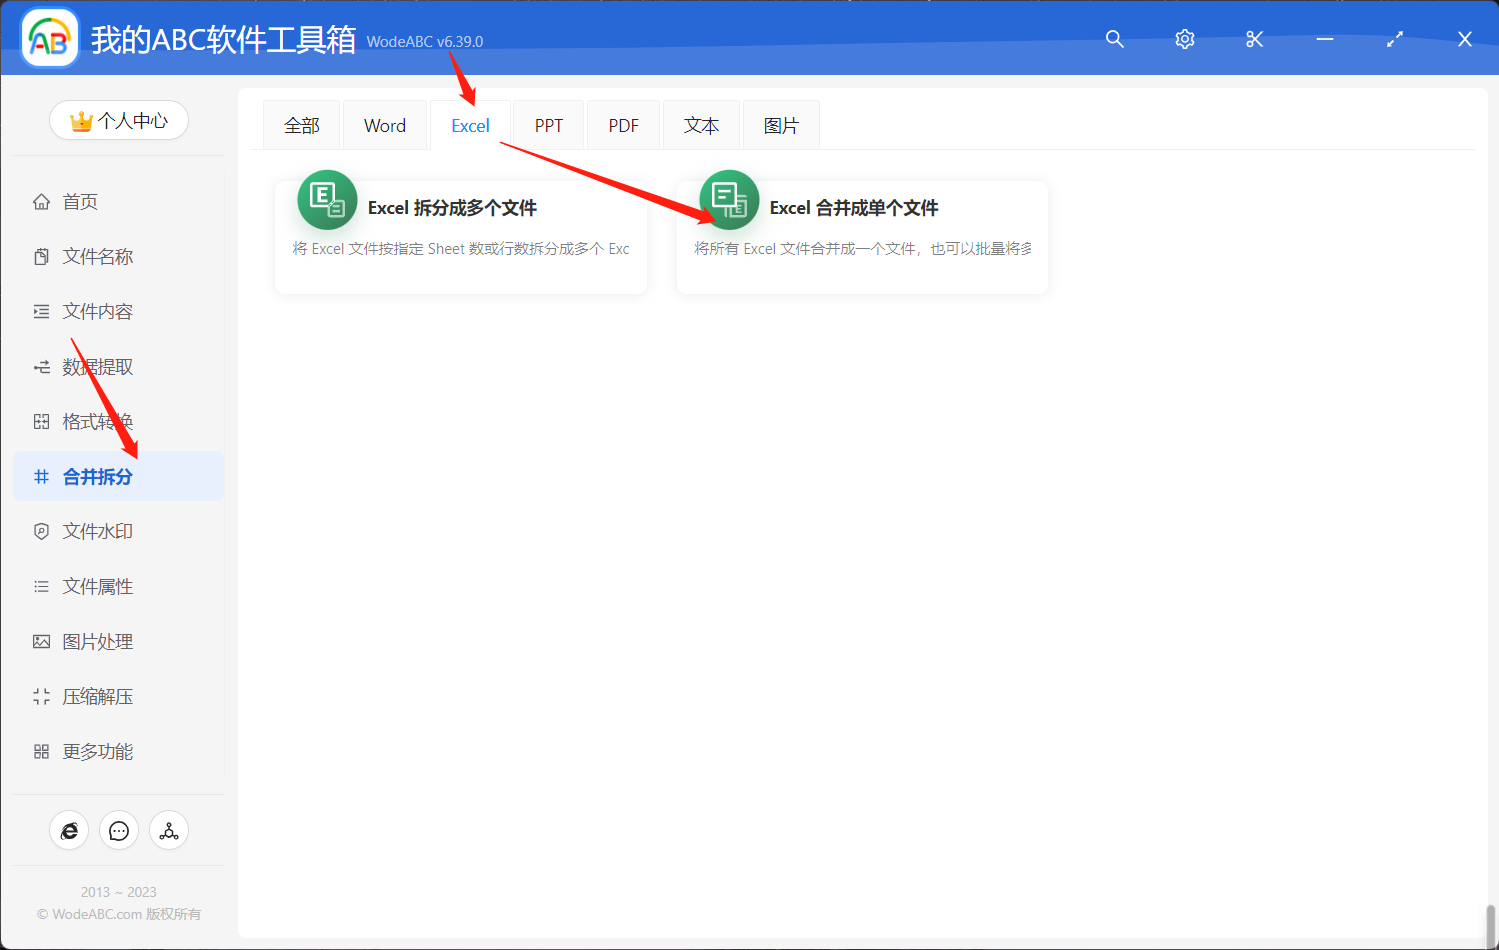Open feedback via the chat bubble icon
The height and width of the screenshot is (950, 1499).
point(119,830)
